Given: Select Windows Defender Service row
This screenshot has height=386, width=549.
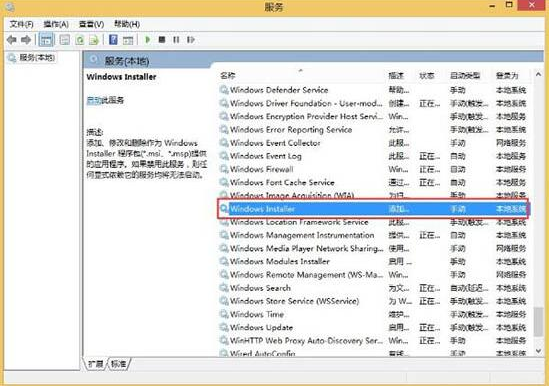Looking at the screenshot, I should pyautogui.click(x=373, y=90).
